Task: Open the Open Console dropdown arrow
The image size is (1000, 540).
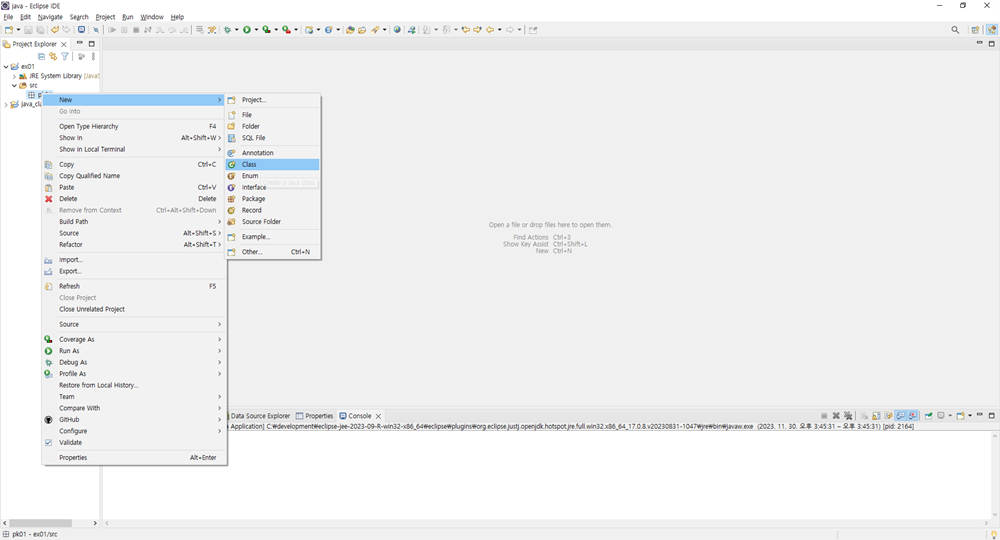Action: (x=970, y=416)
